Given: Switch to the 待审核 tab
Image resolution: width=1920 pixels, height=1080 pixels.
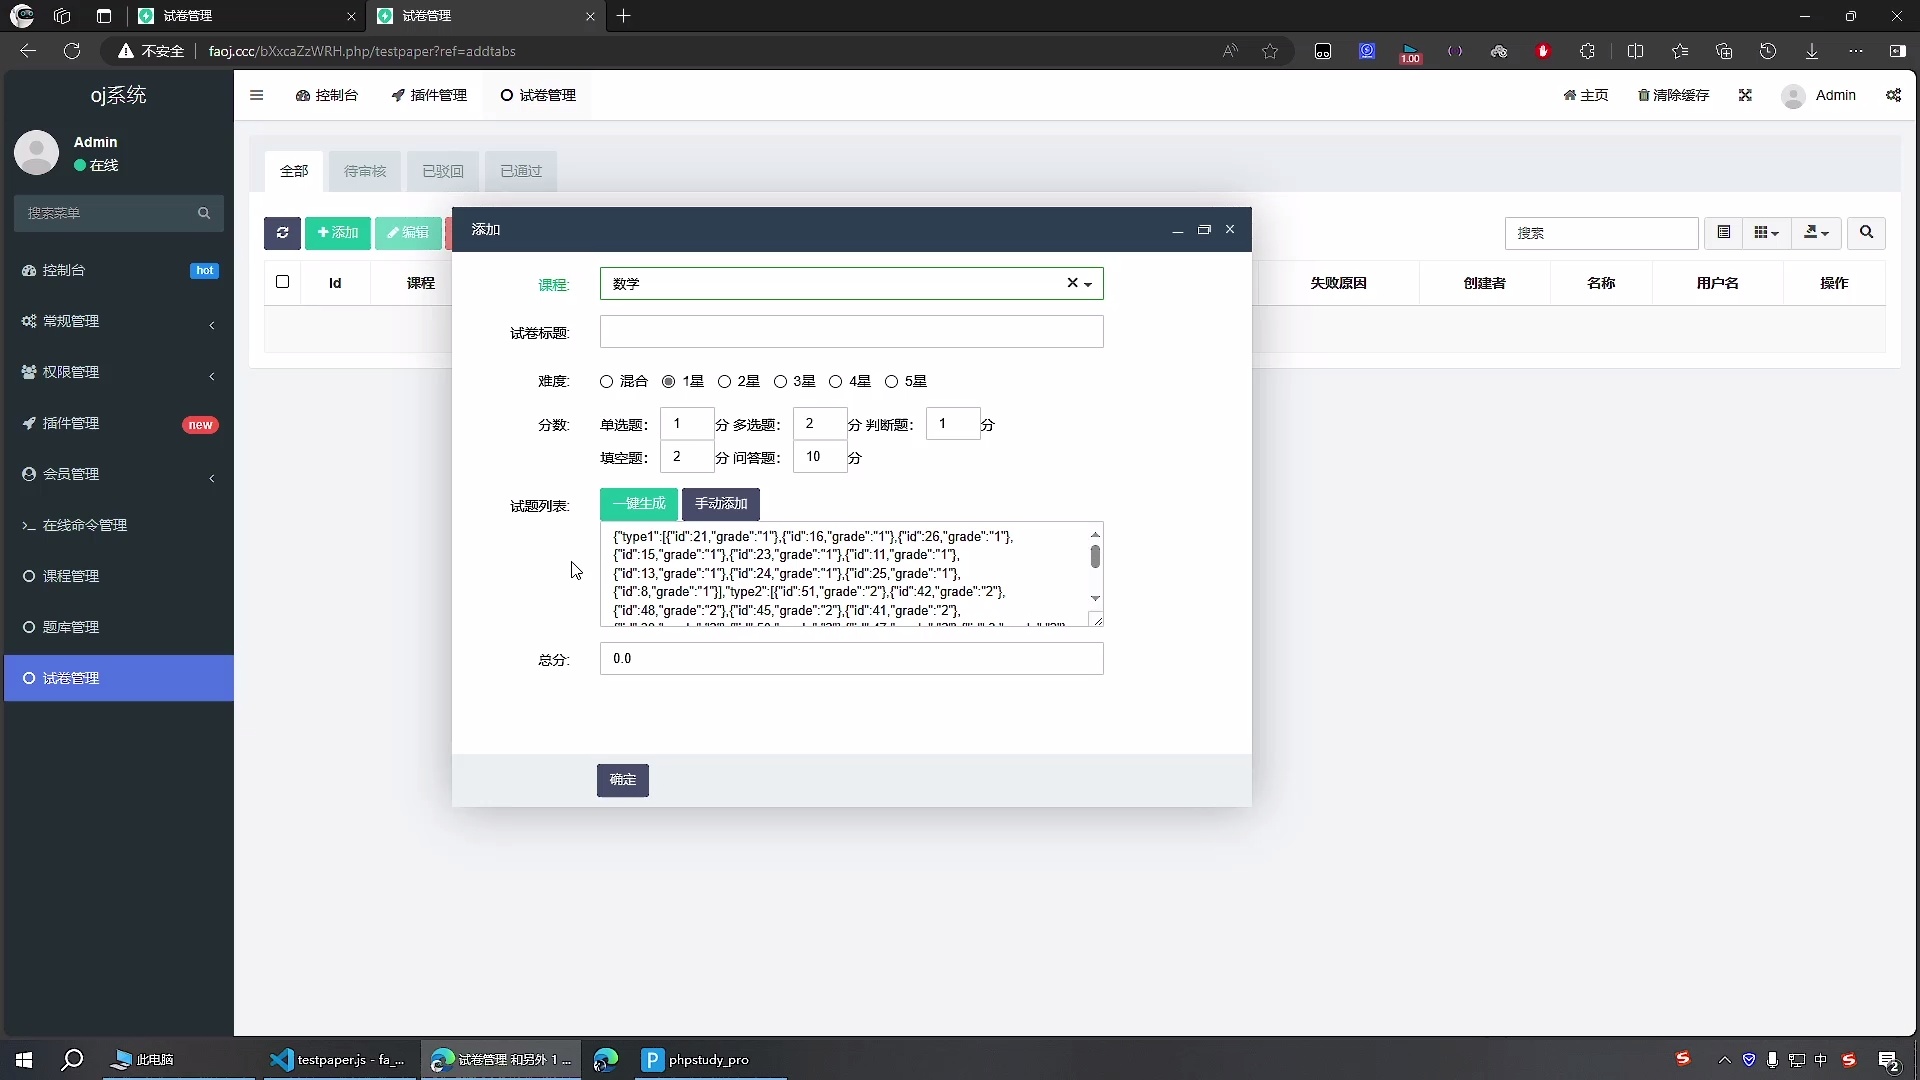Looking at the screenshot, I should coord(364,172).
